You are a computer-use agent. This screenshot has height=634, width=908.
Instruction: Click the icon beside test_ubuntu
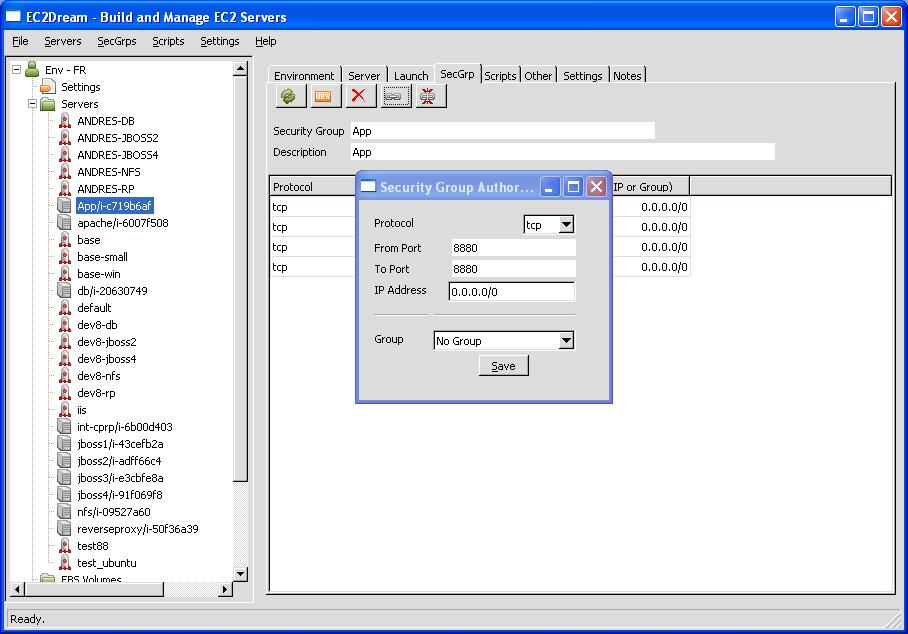65,563
